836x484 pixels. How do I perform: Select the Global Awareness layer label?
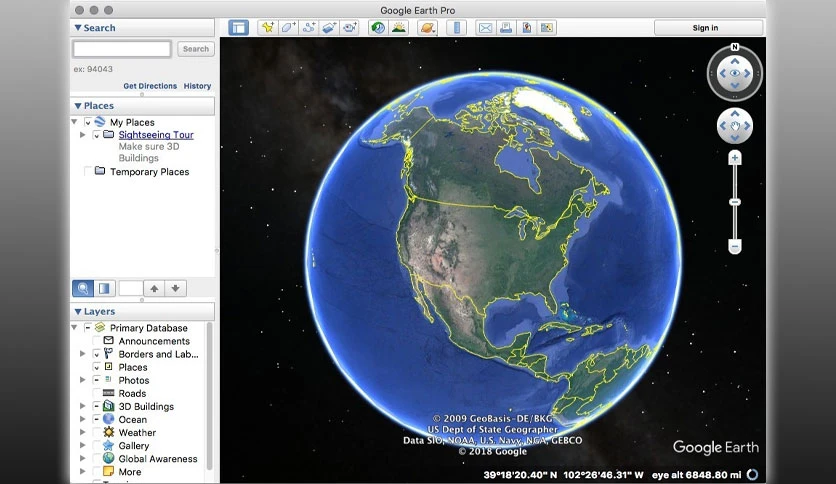pyautogui.click(x=158, y=458)
